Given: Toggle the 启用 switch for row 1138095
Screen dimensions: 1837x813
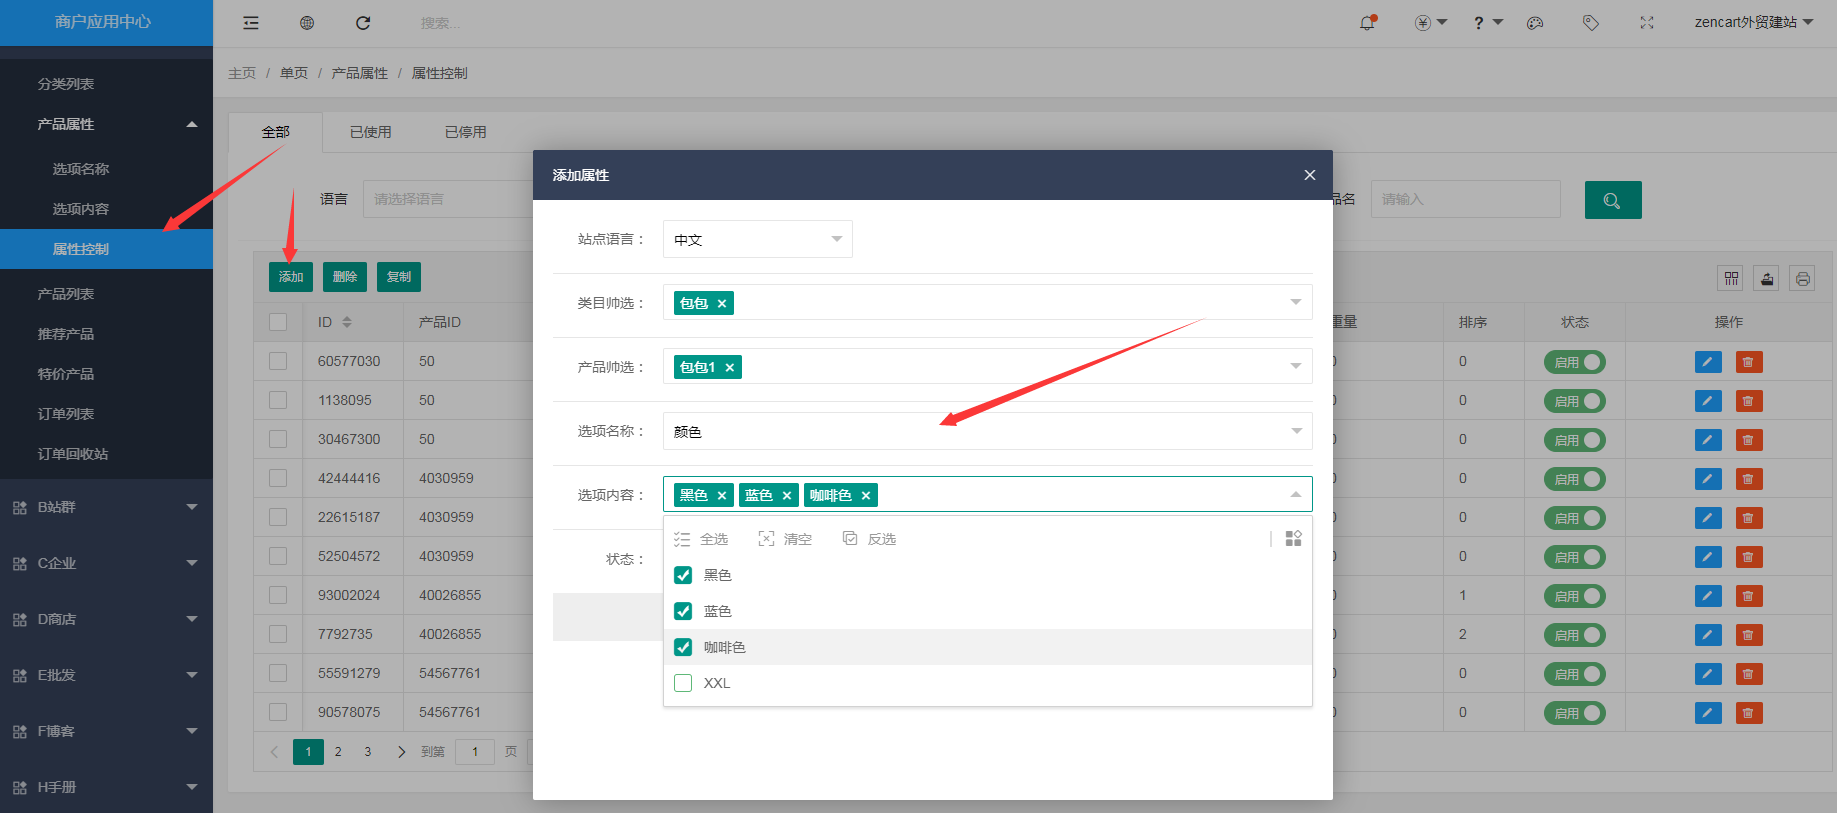Looking at the screenshot, I should pos(1574,401).
